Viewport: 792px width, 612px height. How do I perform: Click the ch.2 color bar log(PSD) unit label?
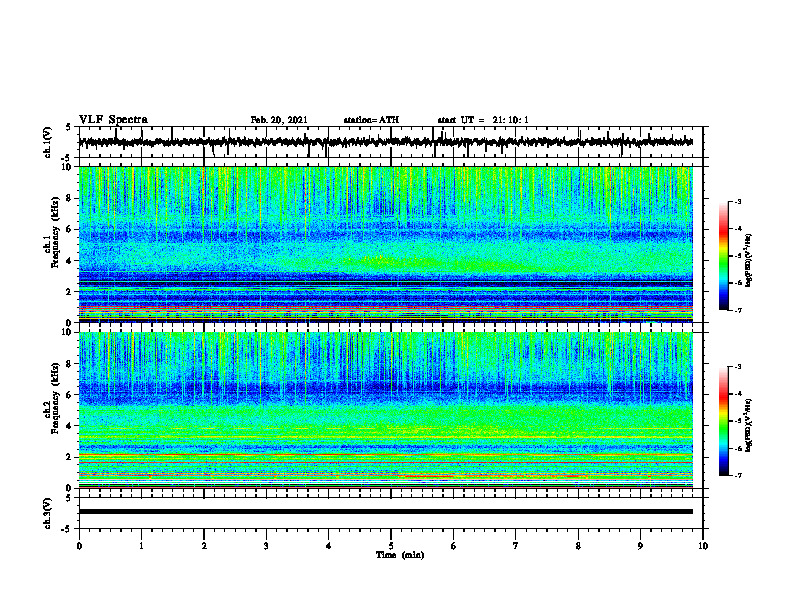(x=749, y=425)
